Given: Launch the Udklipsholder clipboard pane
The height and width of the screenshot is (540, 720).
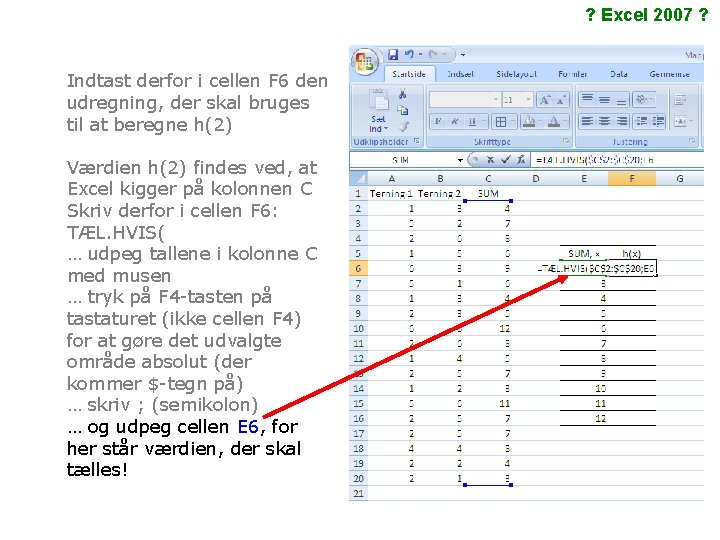Looking at the screenshot, I should pos(416,141).
